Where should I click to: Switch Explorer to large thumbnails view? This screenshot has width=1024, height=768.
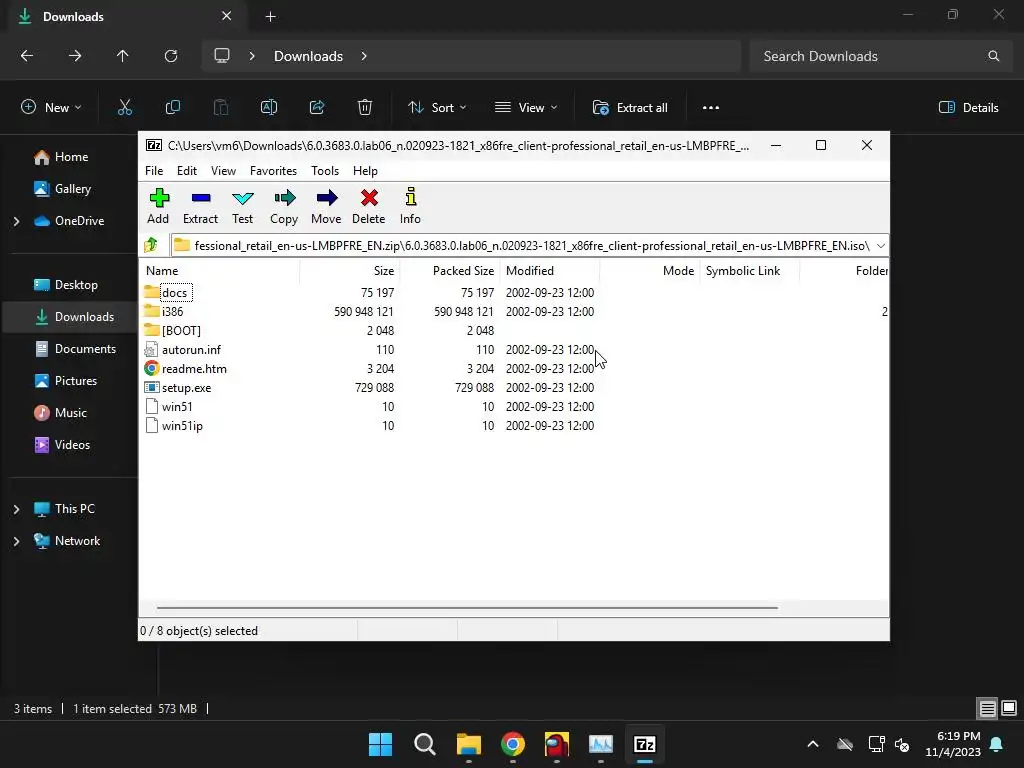pos(1009,709)
